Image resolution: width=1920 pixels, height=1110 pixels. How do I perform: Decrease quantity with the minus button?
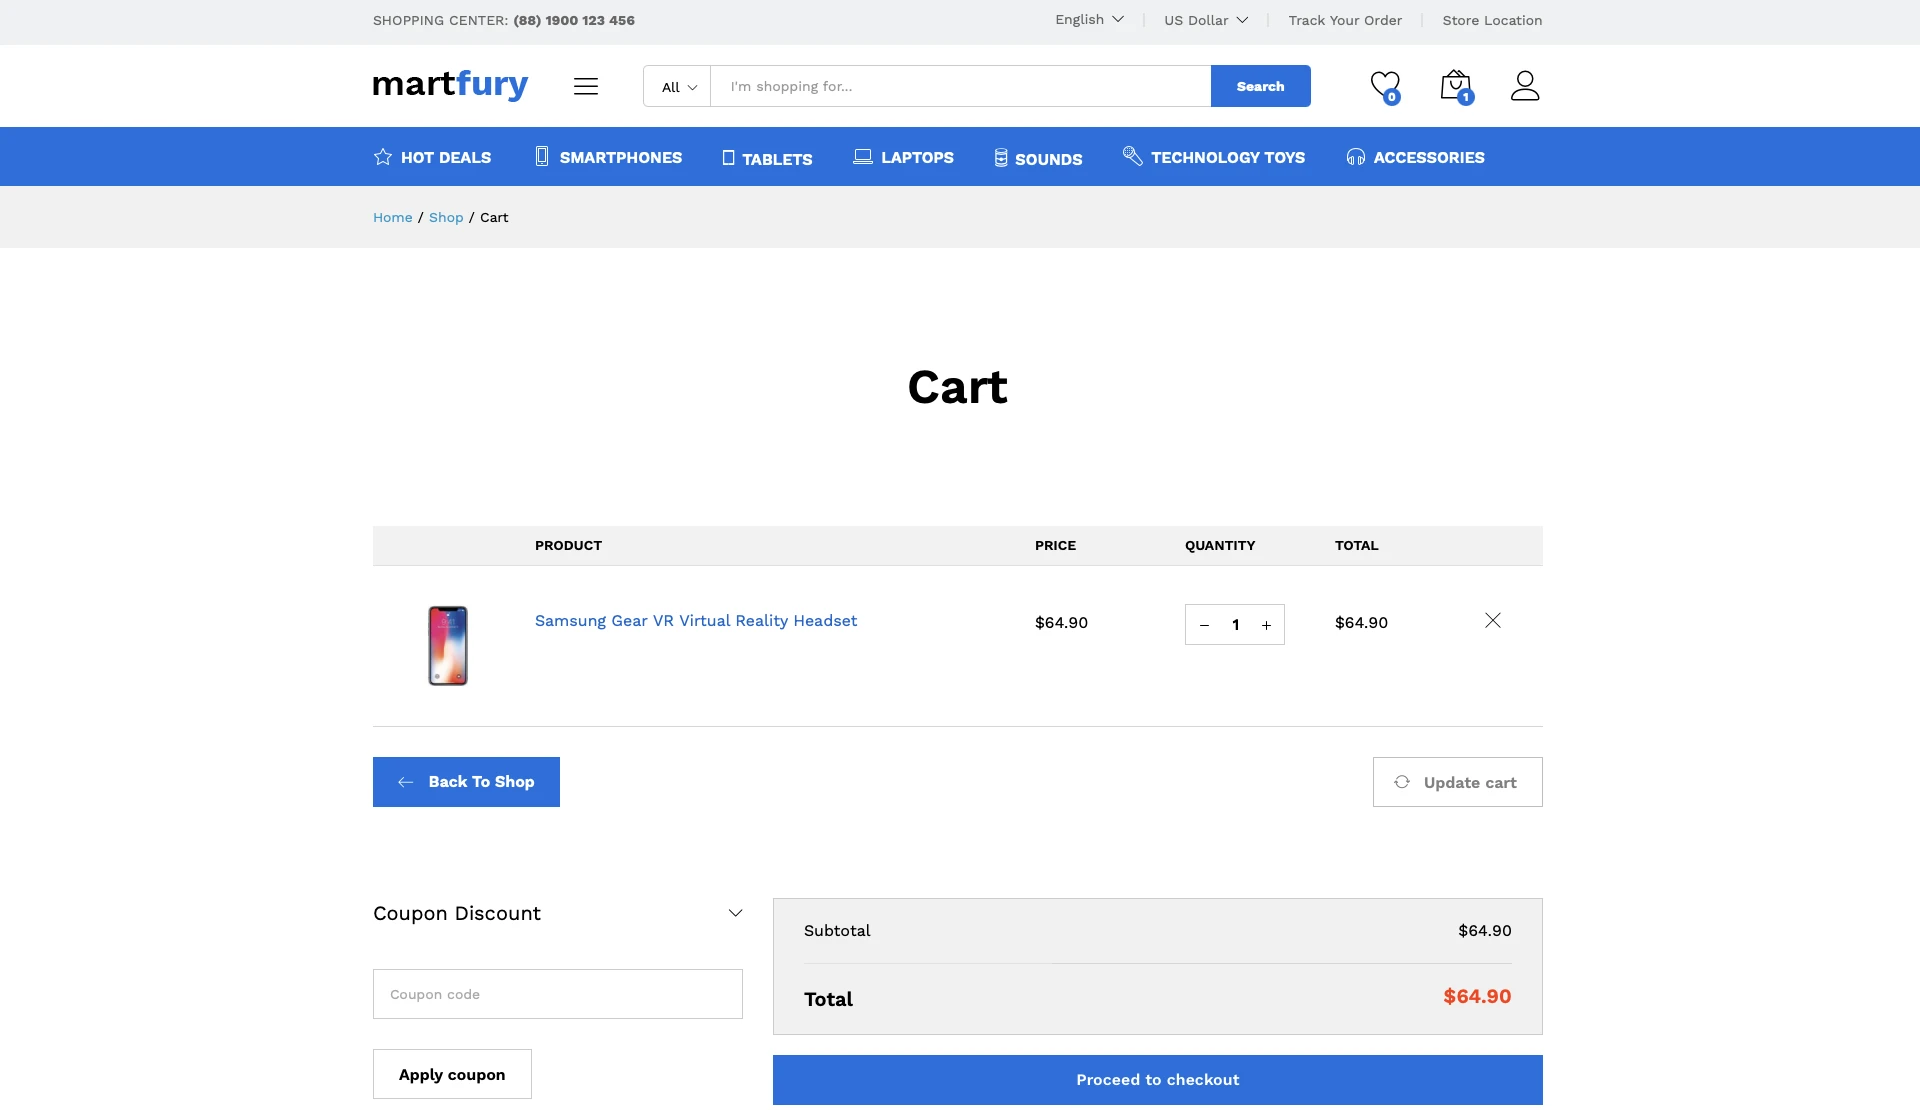(x=1204, y=625)
